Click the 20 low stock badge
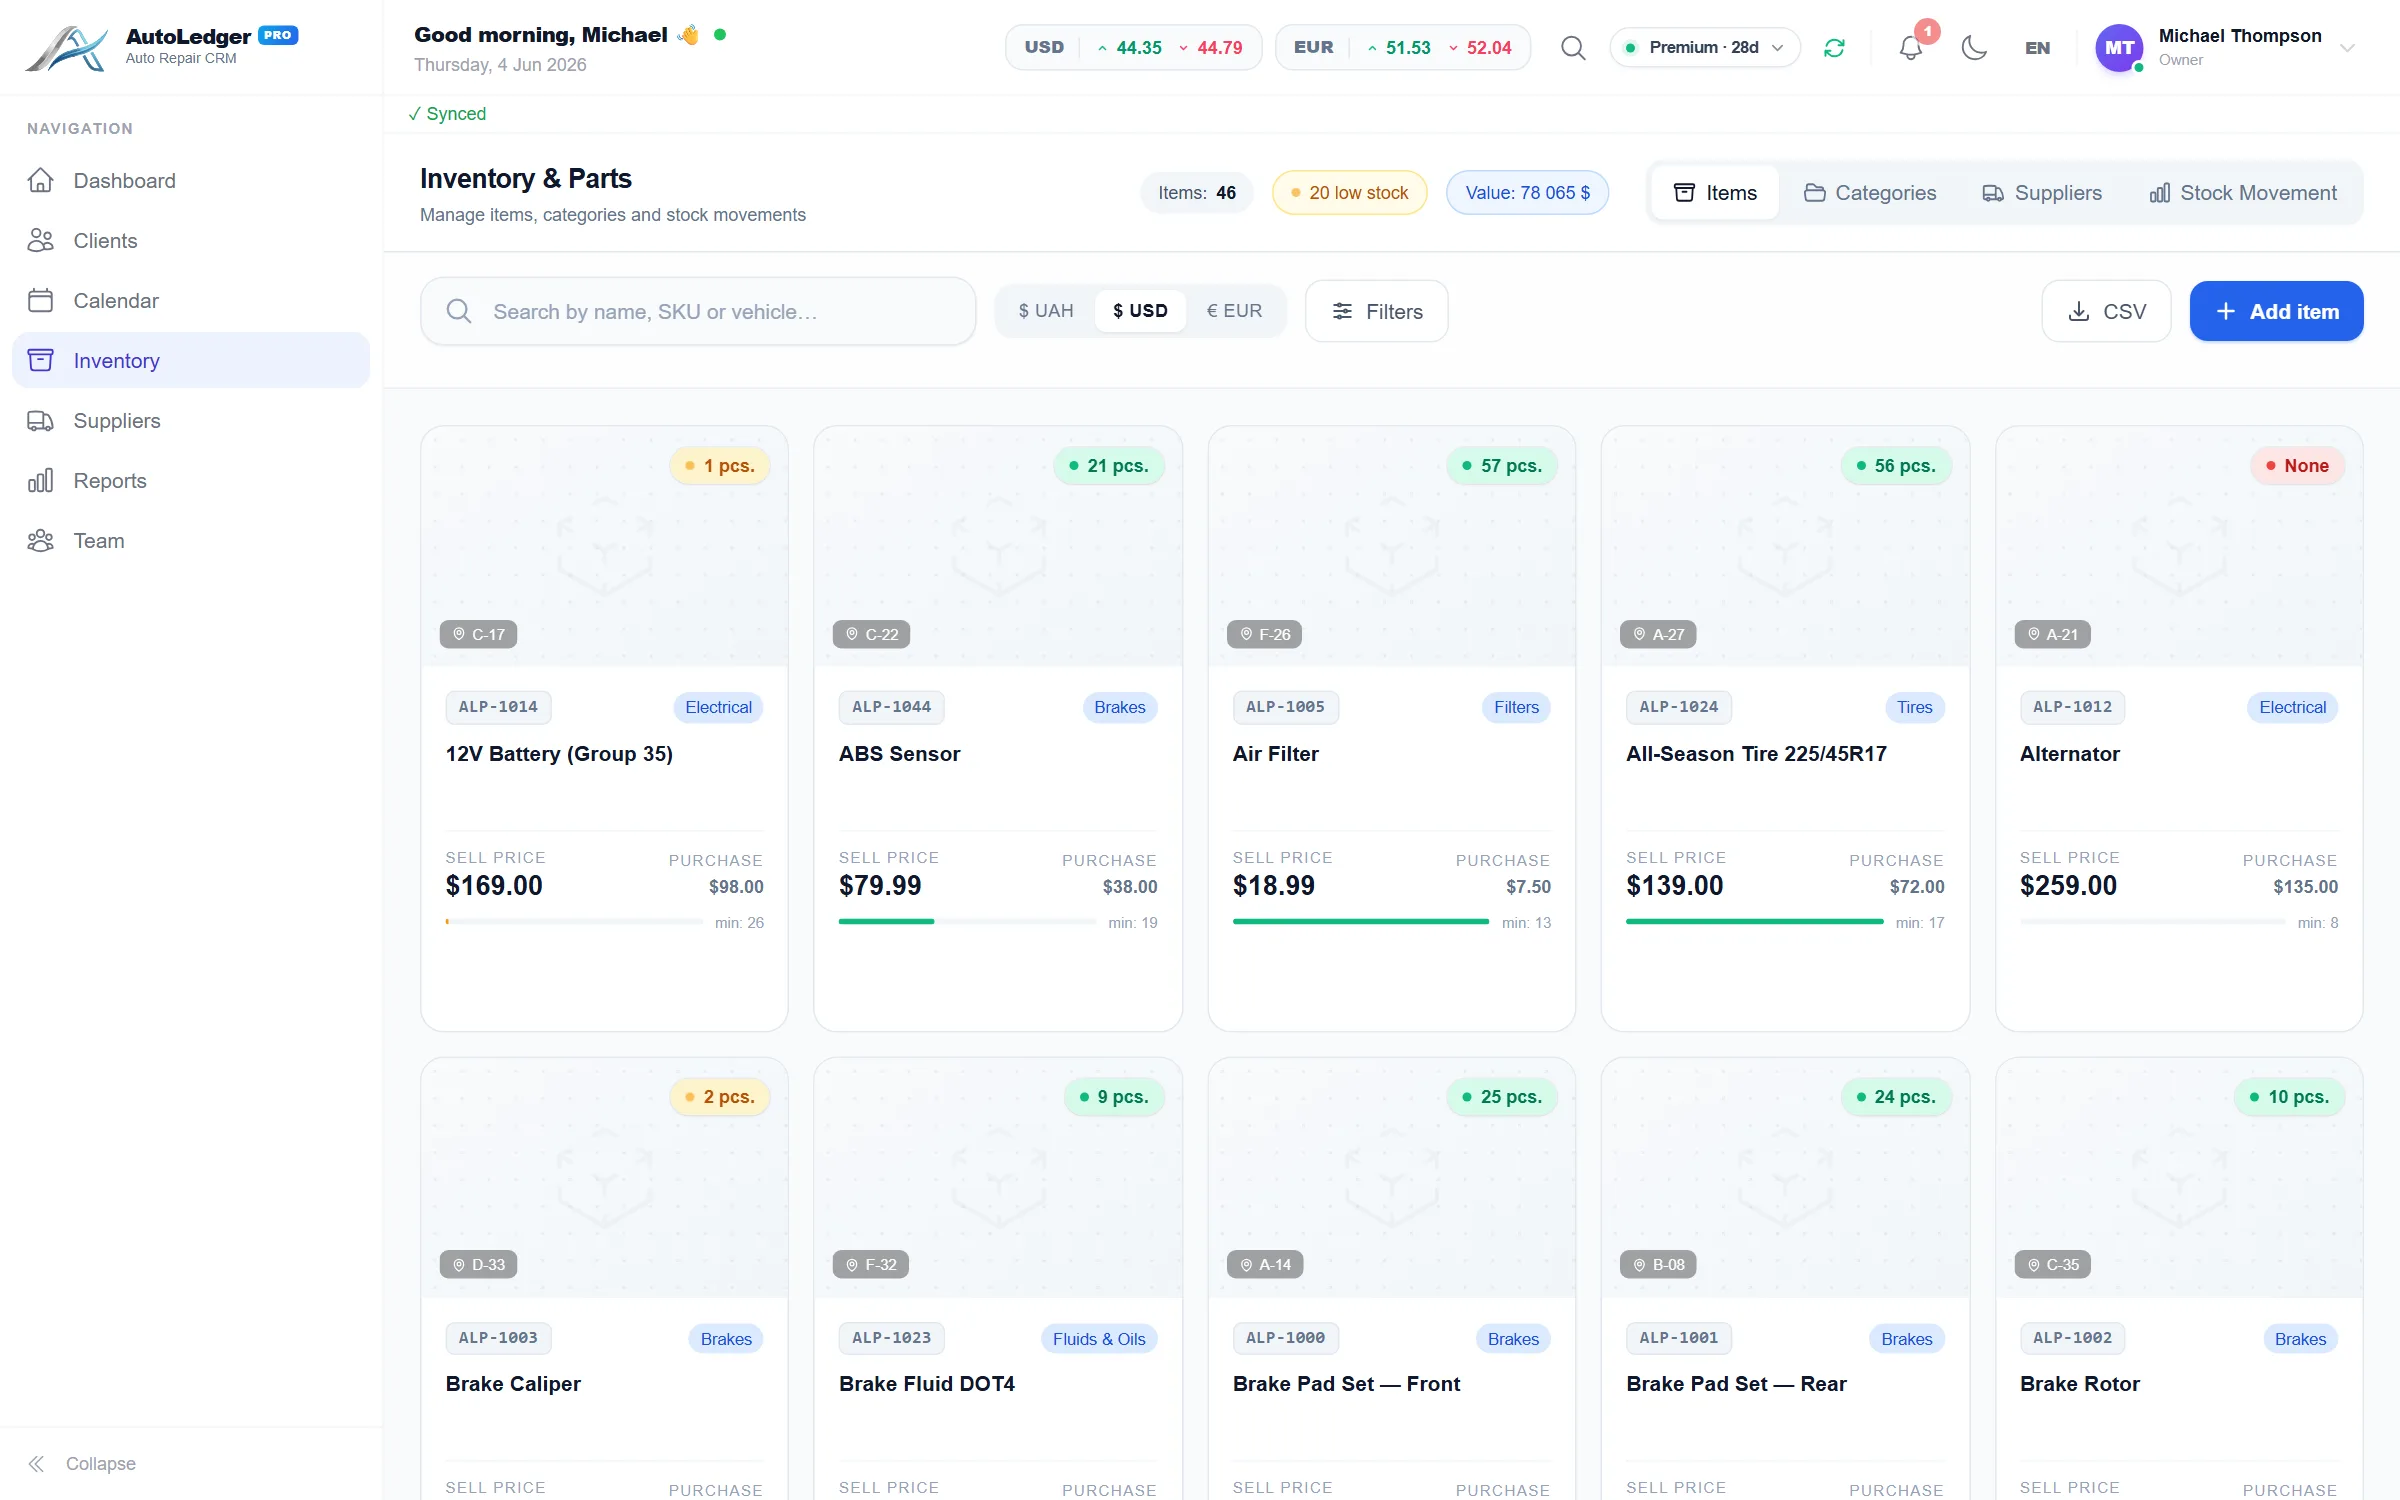2400x1500 pixels. (x=1349, y=193)
